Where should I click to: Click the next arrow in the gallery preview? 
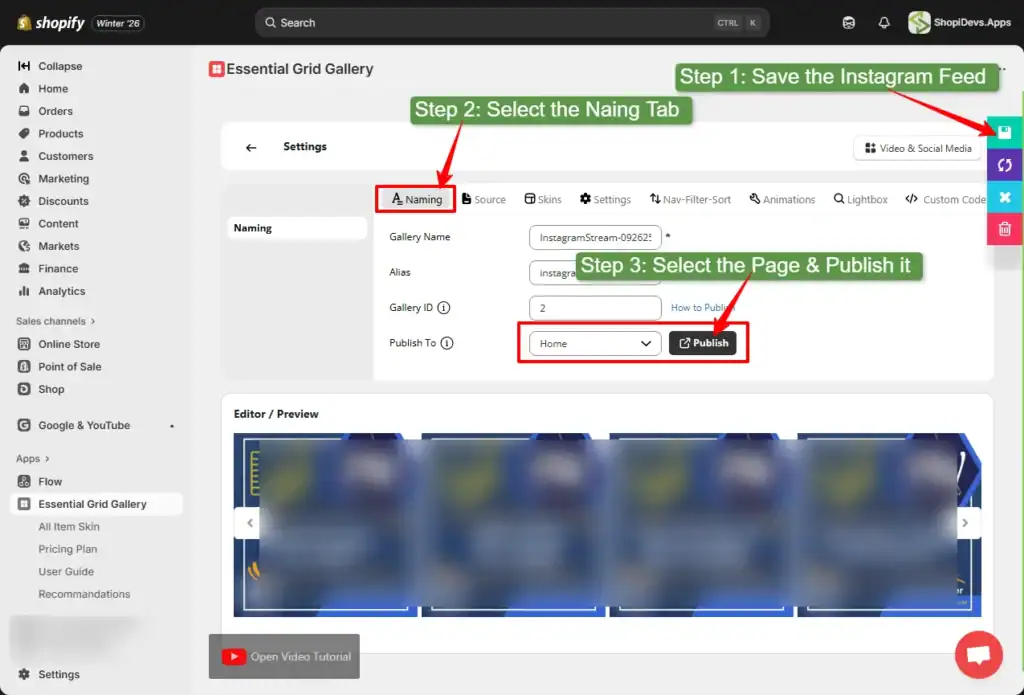(x=965, y=522)
